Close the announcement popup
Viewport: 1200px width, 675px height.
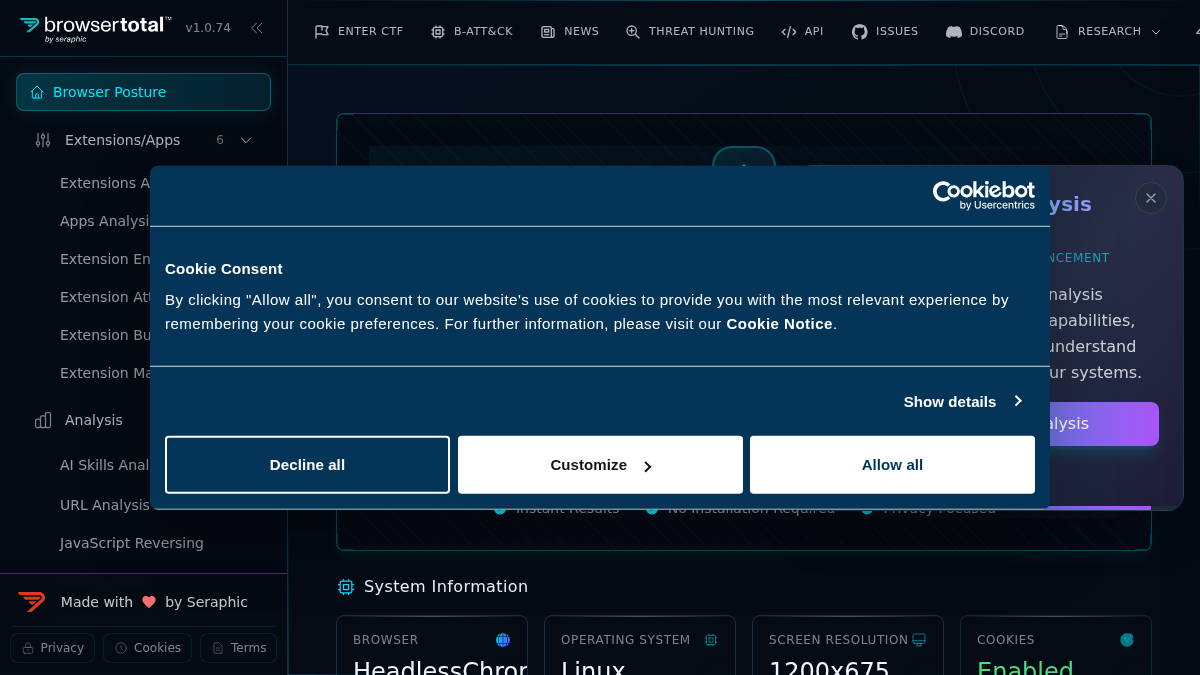1151,198
